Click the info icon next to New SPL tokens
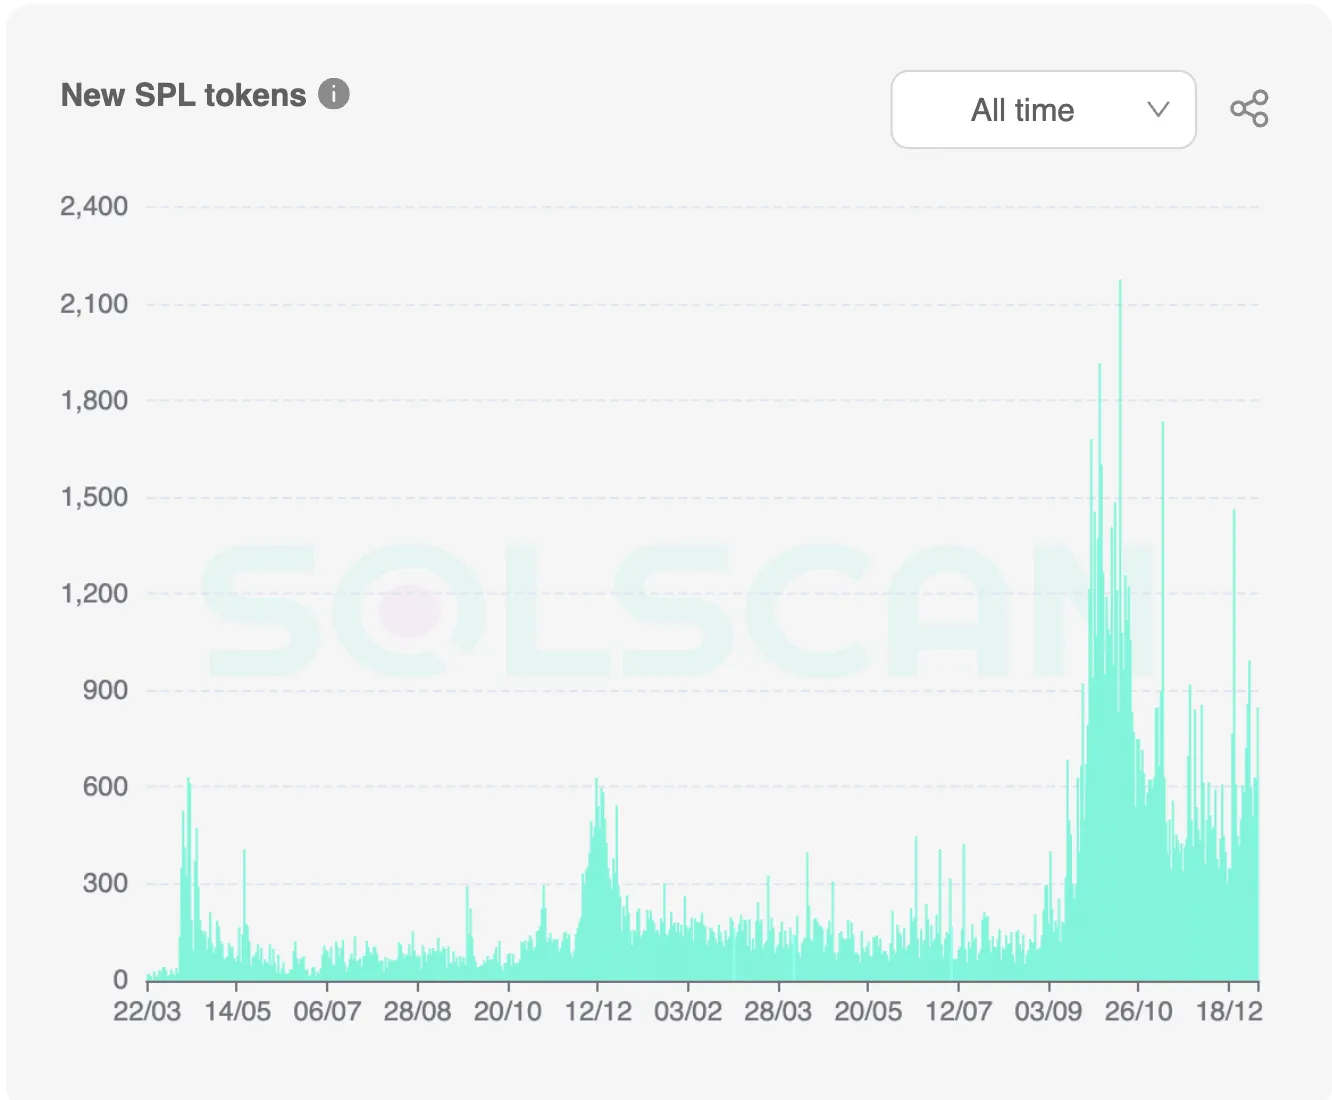The height and width of the screenshot is (1100, 1332). pos(334,94)
